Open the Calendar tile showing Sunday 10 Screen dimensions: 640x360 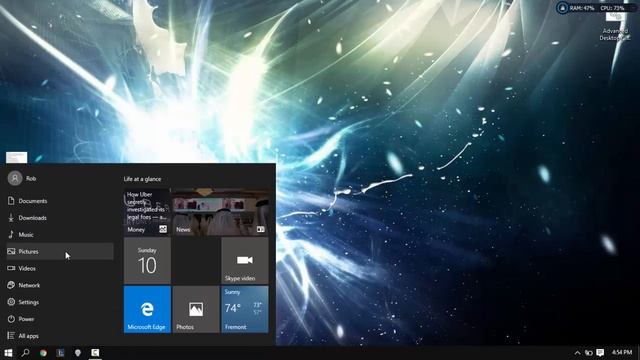(x=147, y=261)
